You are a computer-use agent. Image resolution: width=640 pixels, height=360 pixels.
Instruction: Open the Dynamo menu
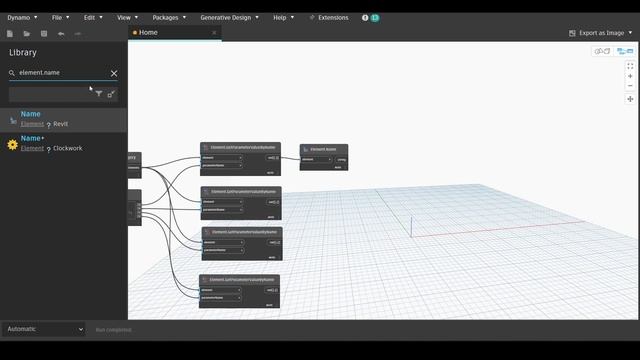[x=22, y=18]
